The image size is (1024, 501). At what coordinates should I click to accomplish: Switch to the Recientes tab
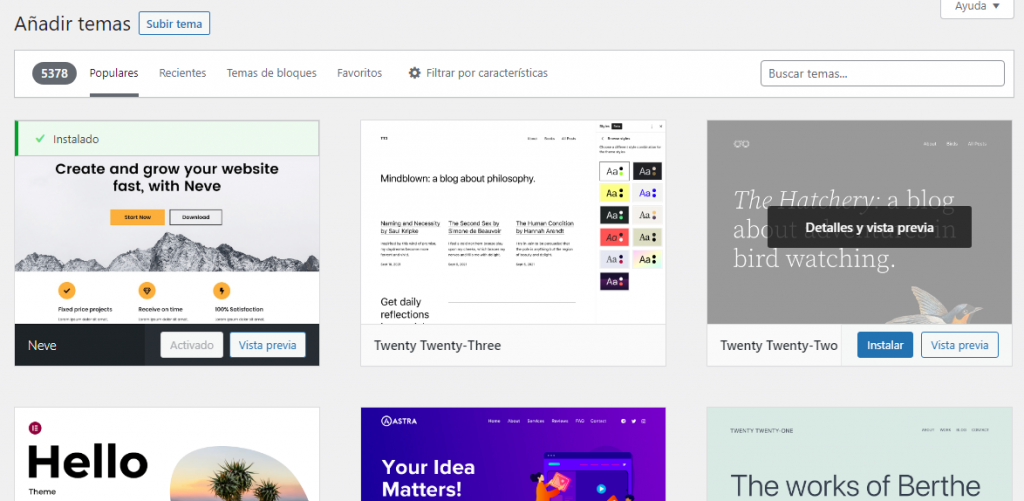pos(182,73)
